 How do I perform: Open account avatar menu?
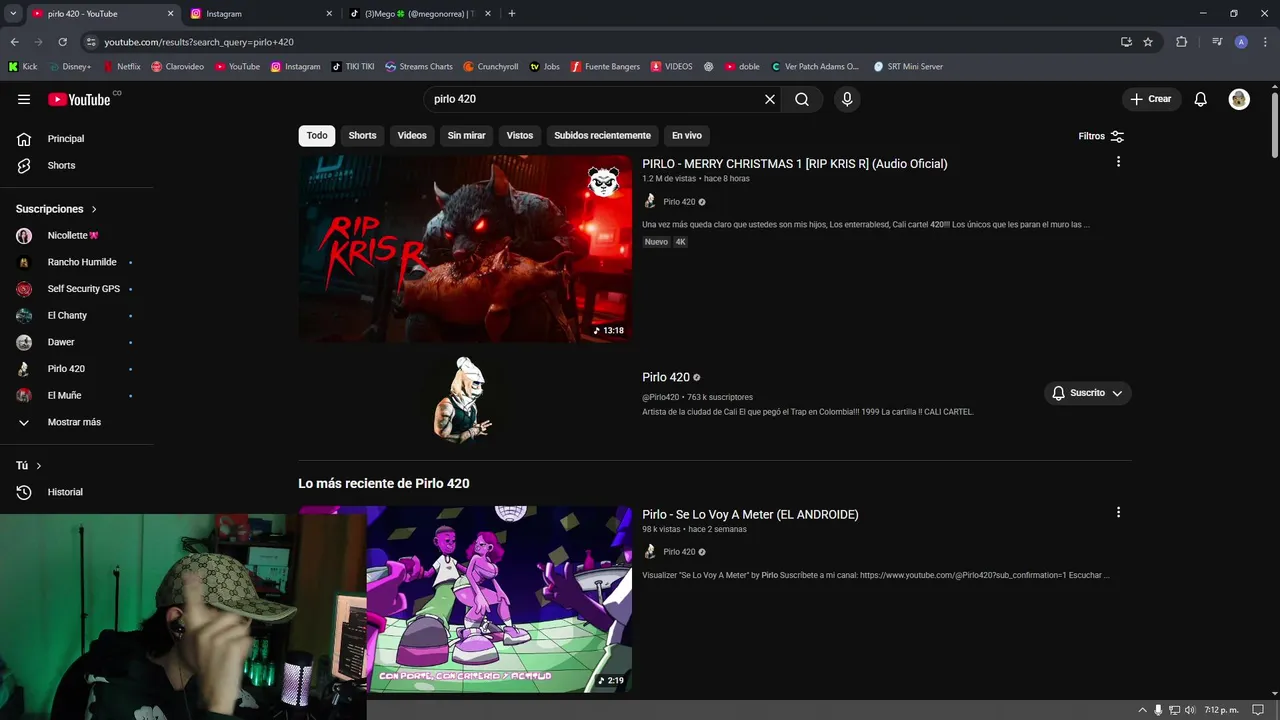1239,99
